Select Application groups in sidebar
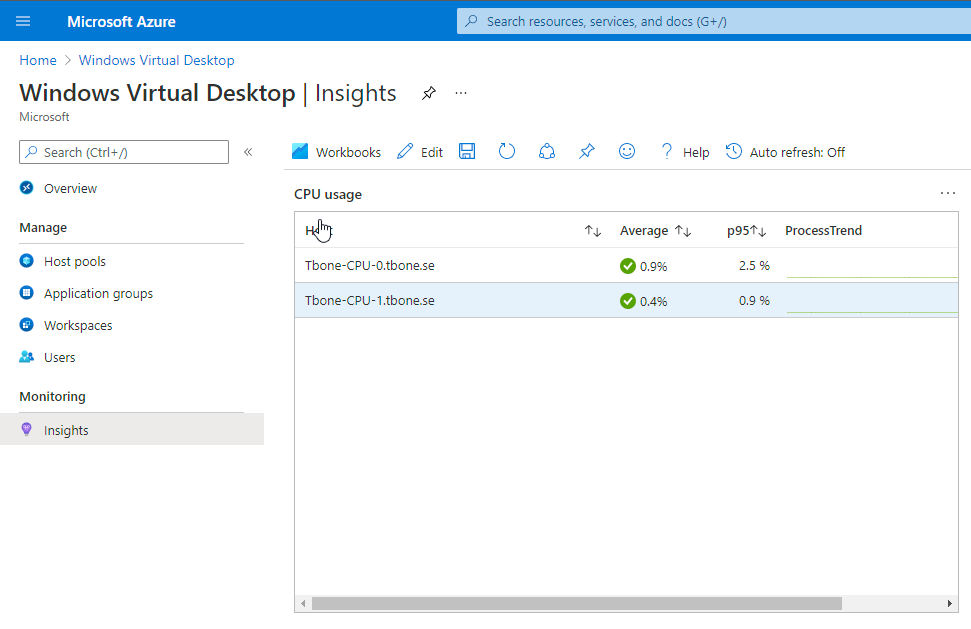This screenshot has width=971, height=629. [98, 293]
